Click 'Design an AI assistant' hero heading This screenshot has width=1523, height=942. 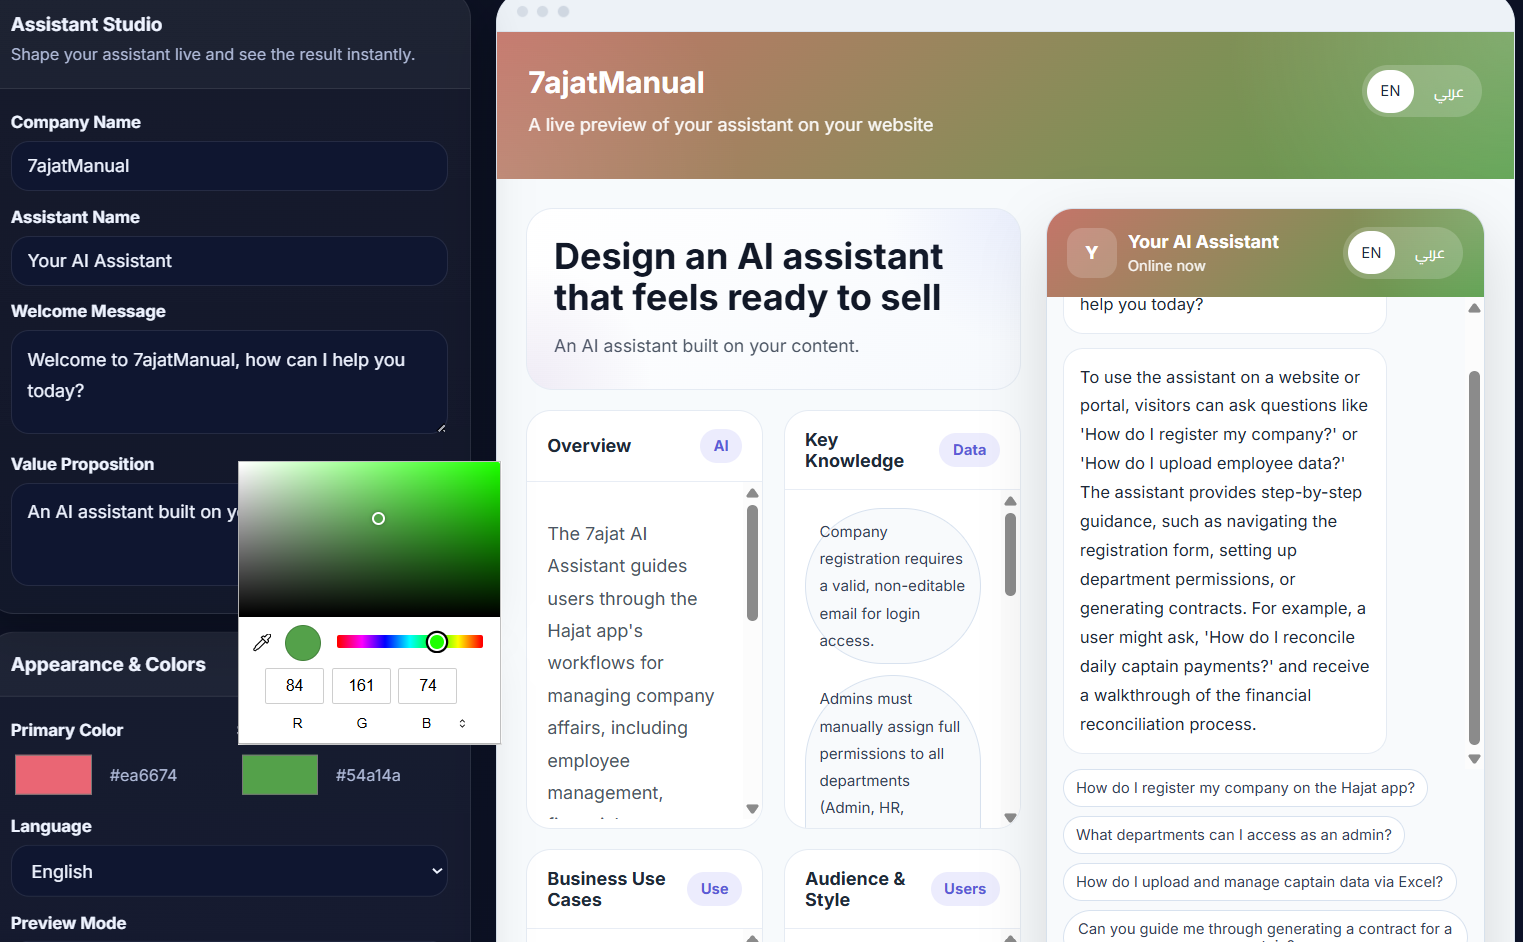click(748, 277)
